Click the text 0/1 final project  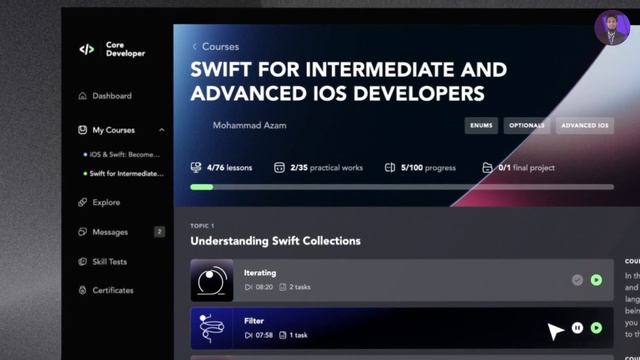tap(527, 168)
